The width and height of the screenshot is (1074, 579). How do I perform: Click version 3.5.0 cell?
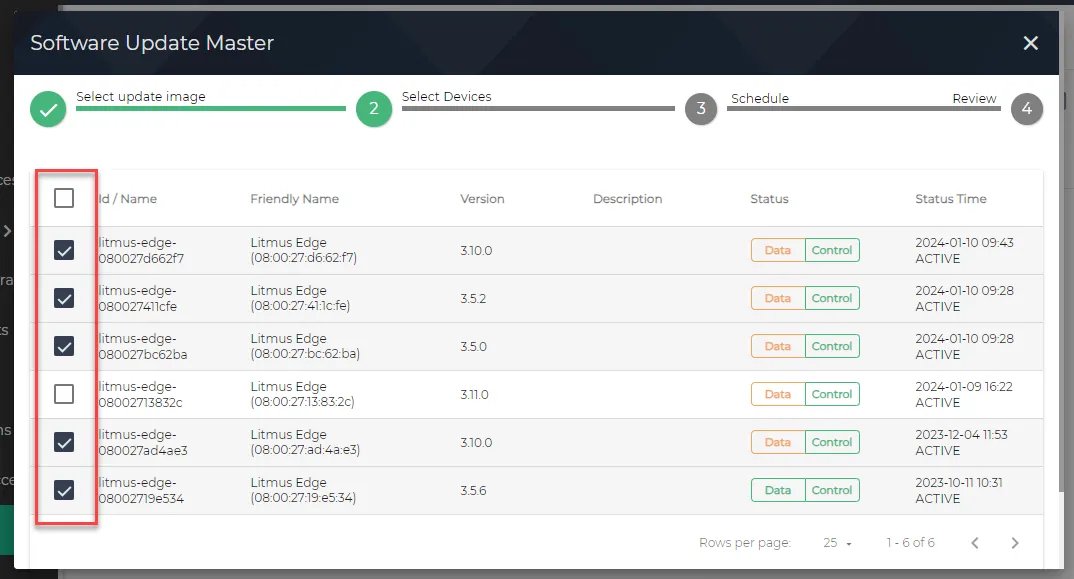473,347
